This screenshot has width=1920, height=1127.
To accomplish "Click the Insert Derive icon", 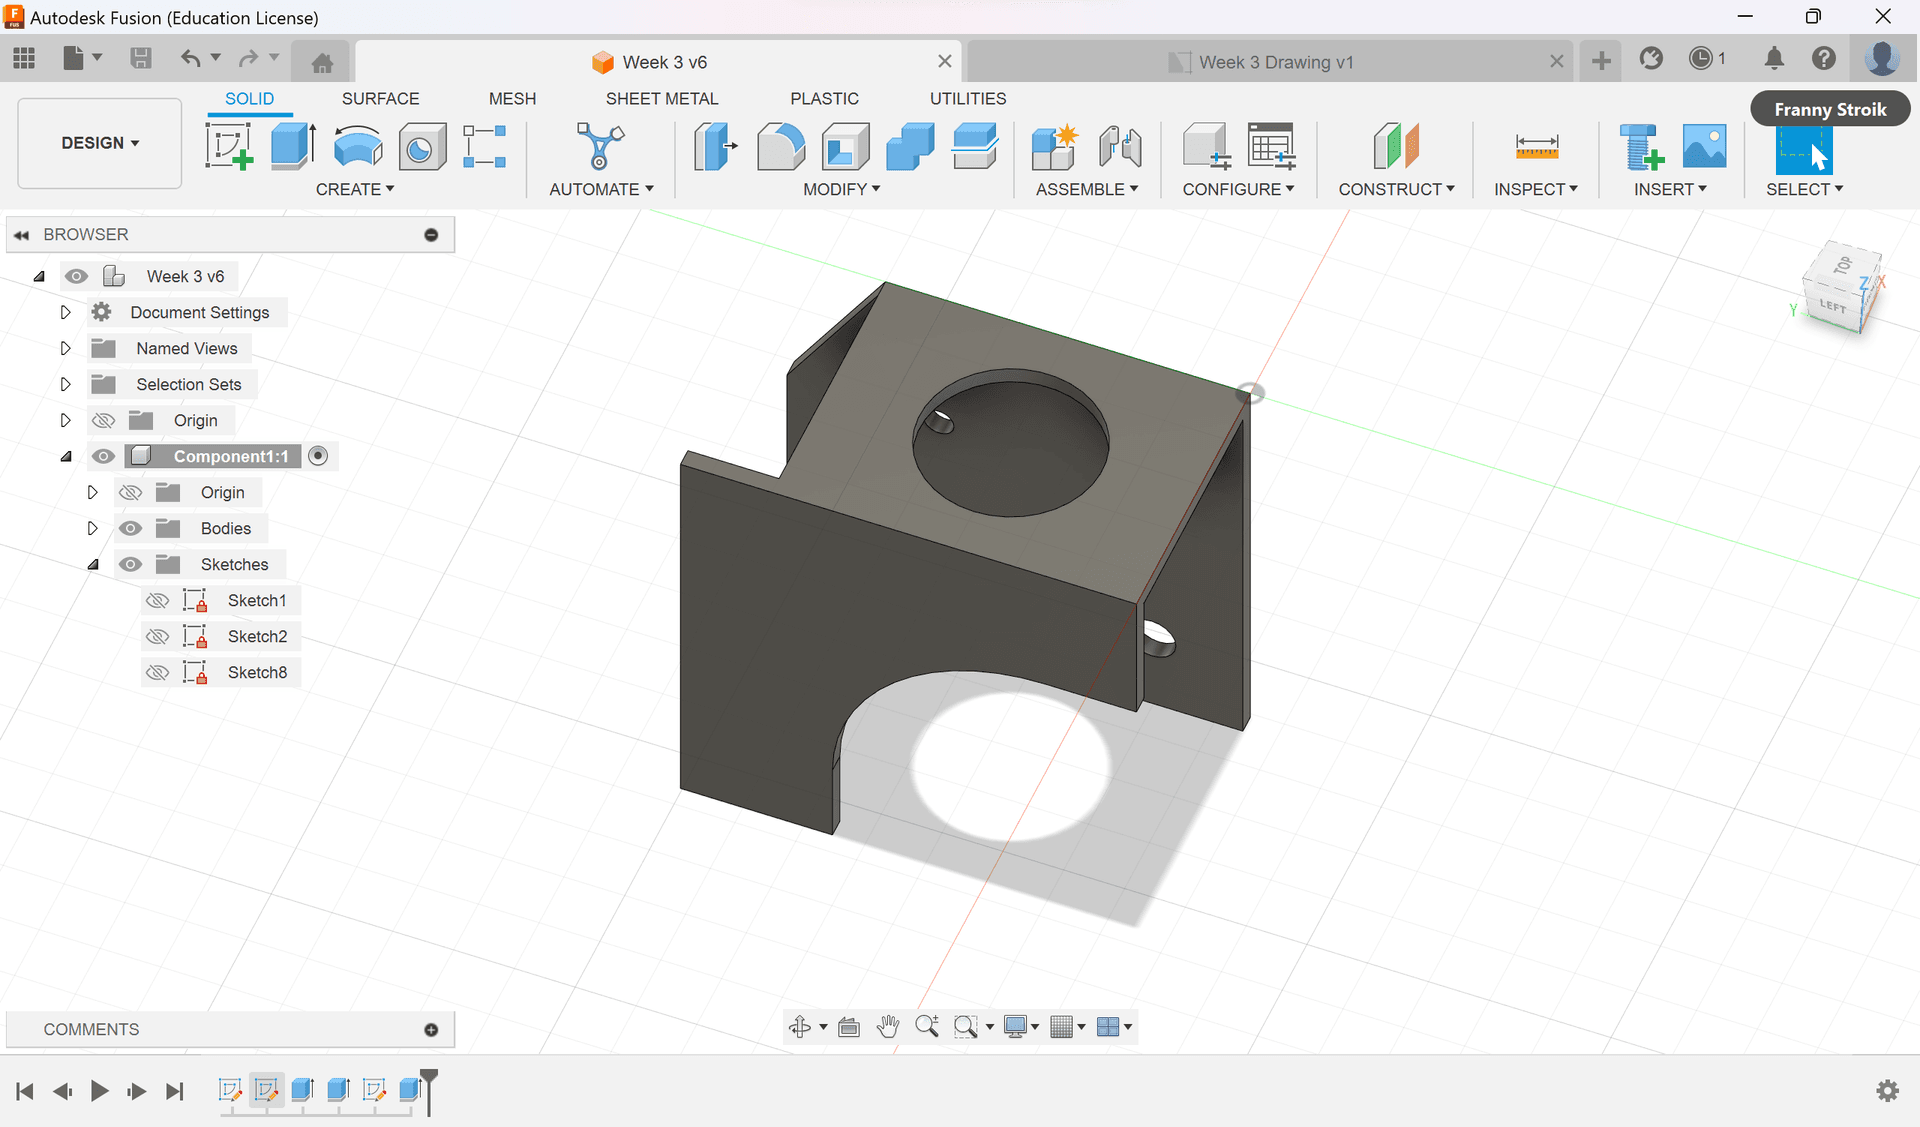I will pyautogui.click(x=1641, y=146).
